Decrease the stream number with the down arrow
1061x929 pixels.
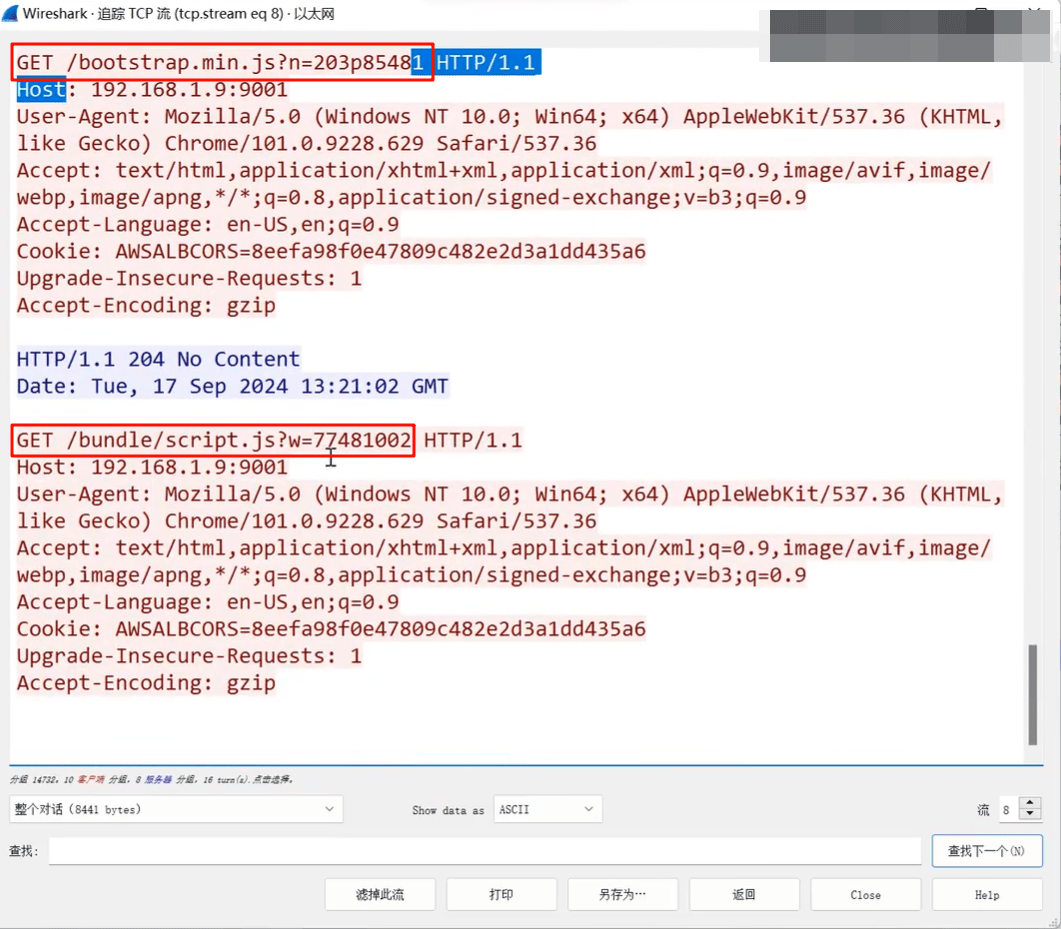point(1030,815)
